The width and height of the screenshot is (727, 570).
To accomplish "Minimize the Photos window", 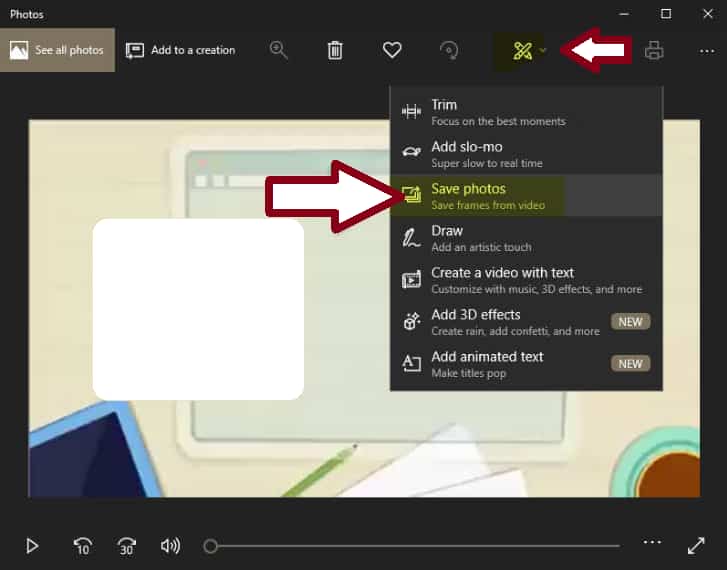I will click(x=624, y=14).
